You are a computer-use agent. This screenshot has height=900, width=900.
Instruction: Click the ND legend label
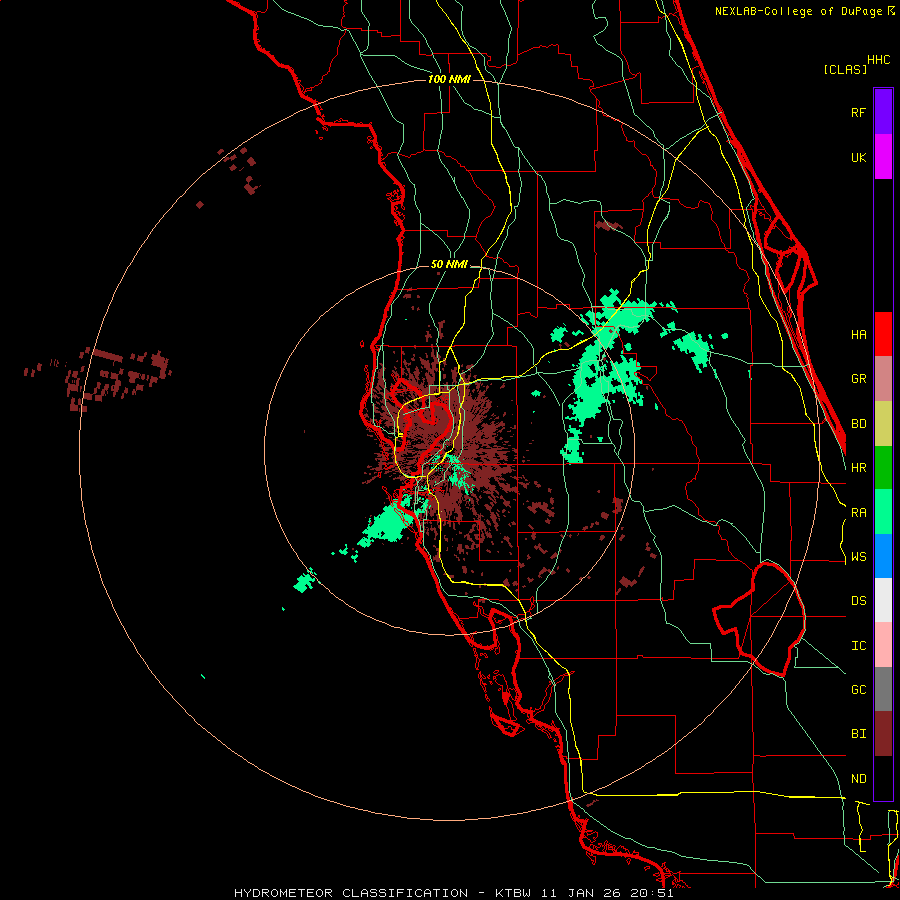coord(858,779)
